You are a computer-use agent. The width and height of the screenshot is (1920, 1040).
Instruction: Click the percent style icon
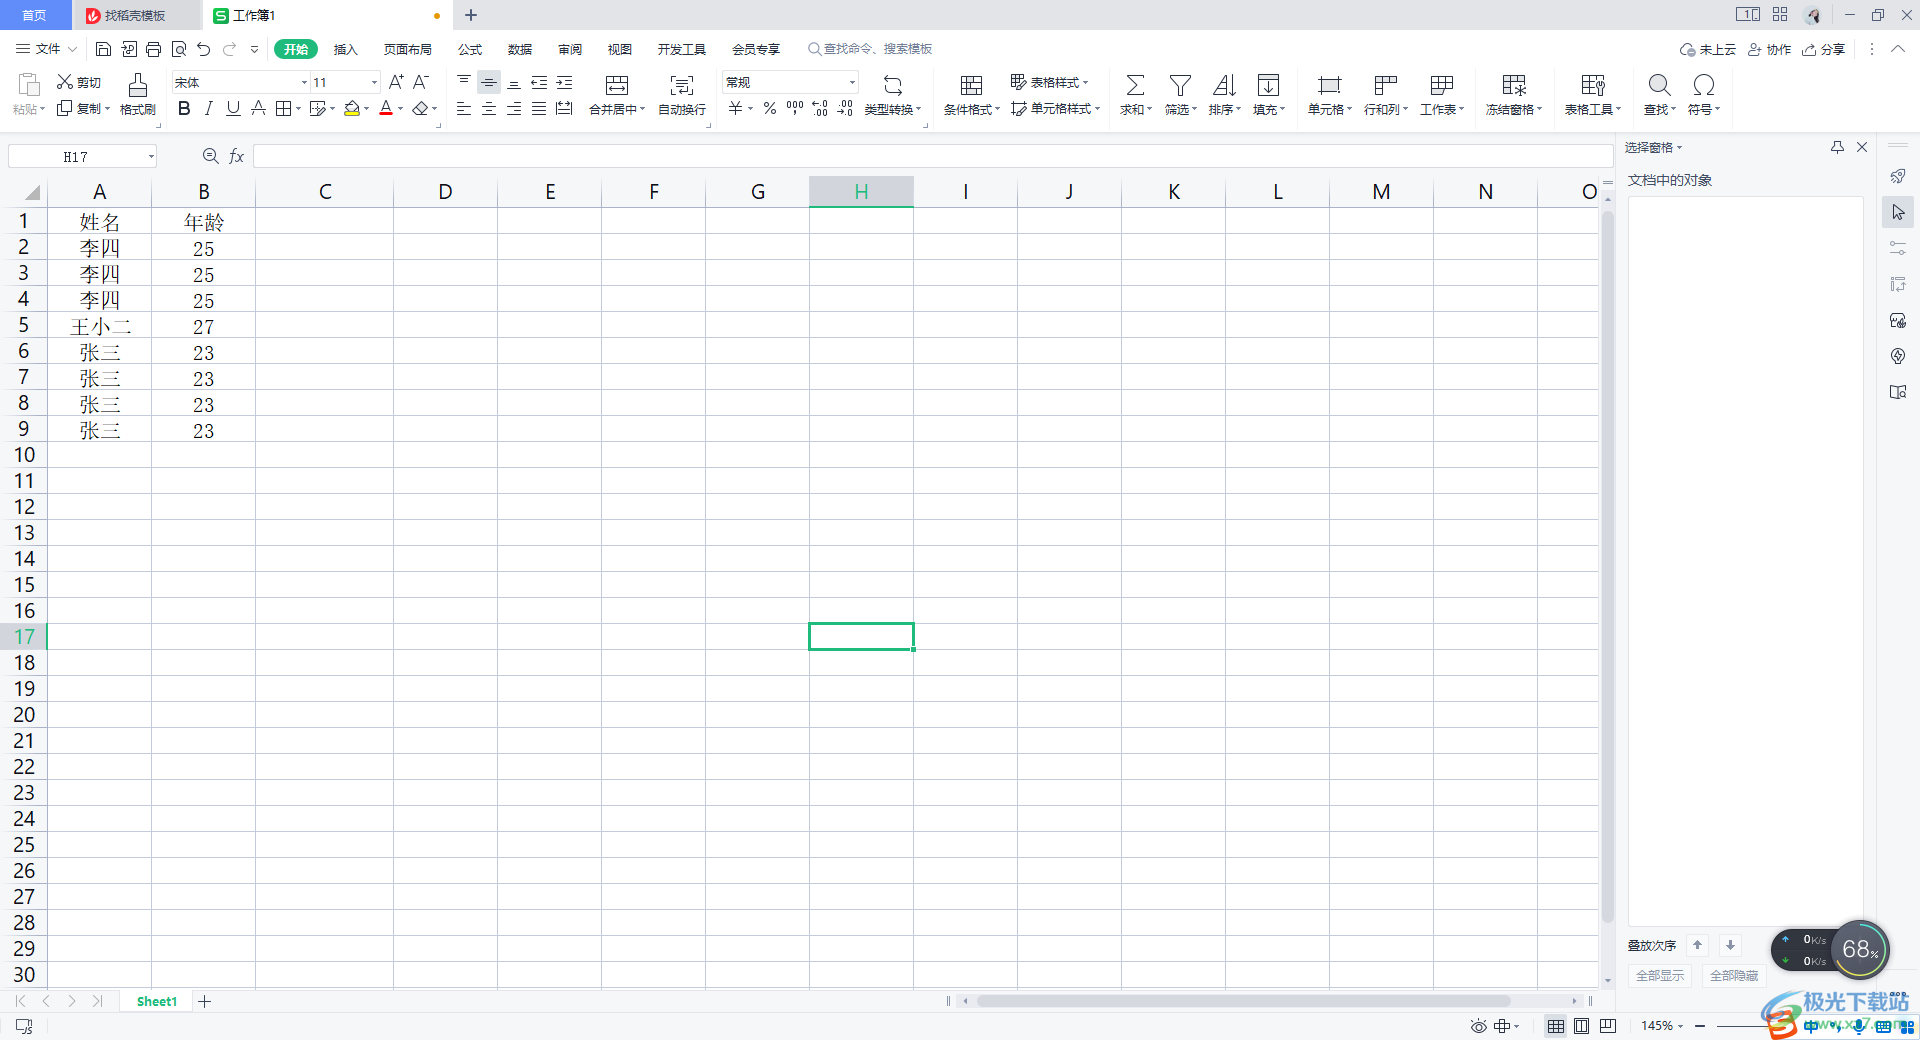point(770,108)
